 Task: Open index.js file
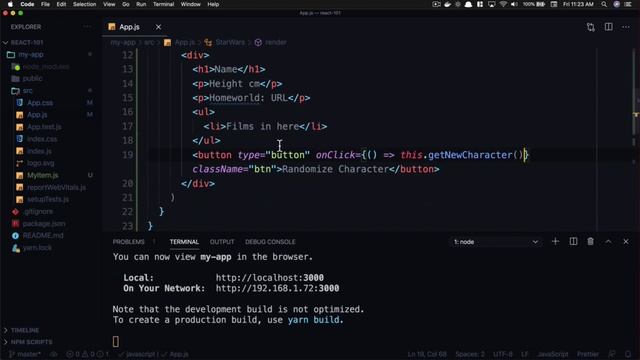click(39, 151)
